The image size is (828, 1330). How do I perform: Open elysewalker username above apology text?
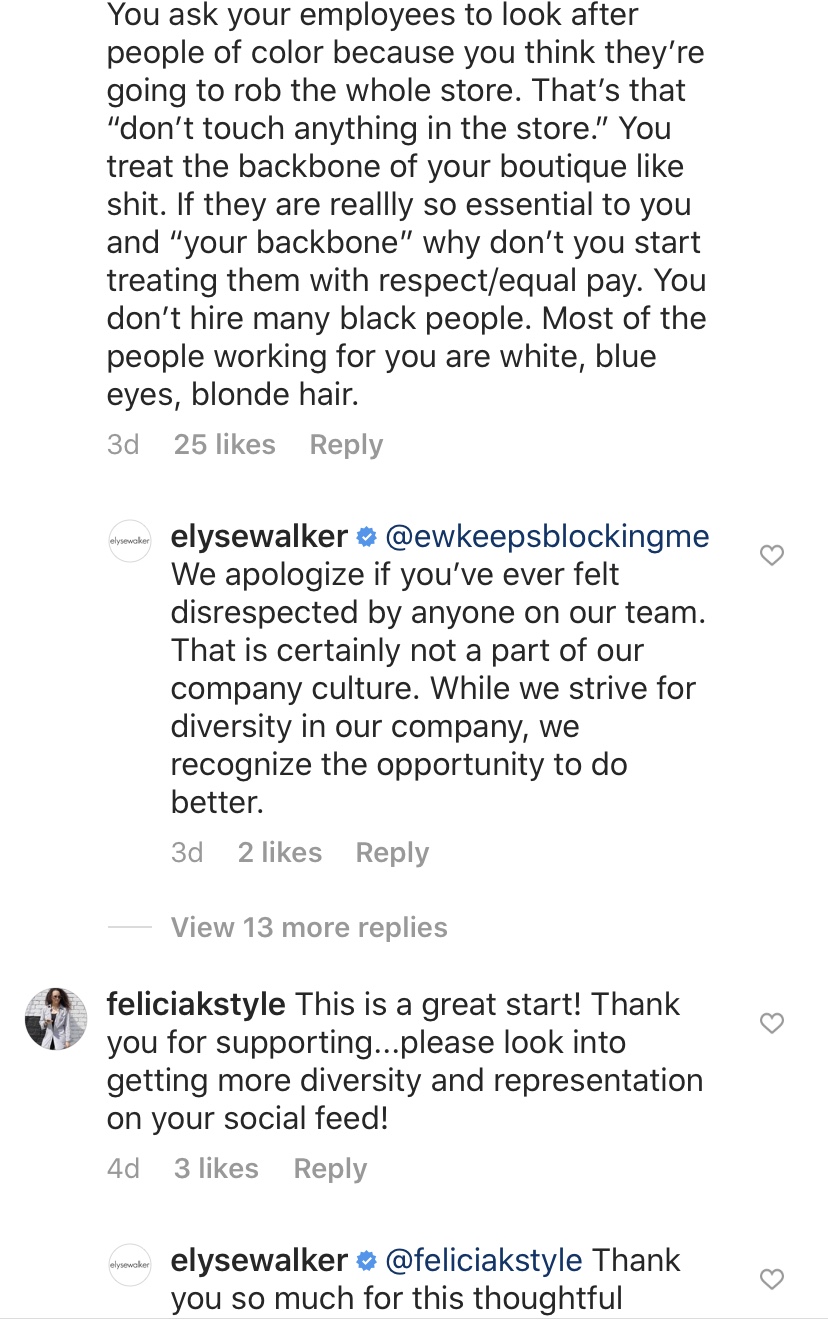click(x=259, y=537)
